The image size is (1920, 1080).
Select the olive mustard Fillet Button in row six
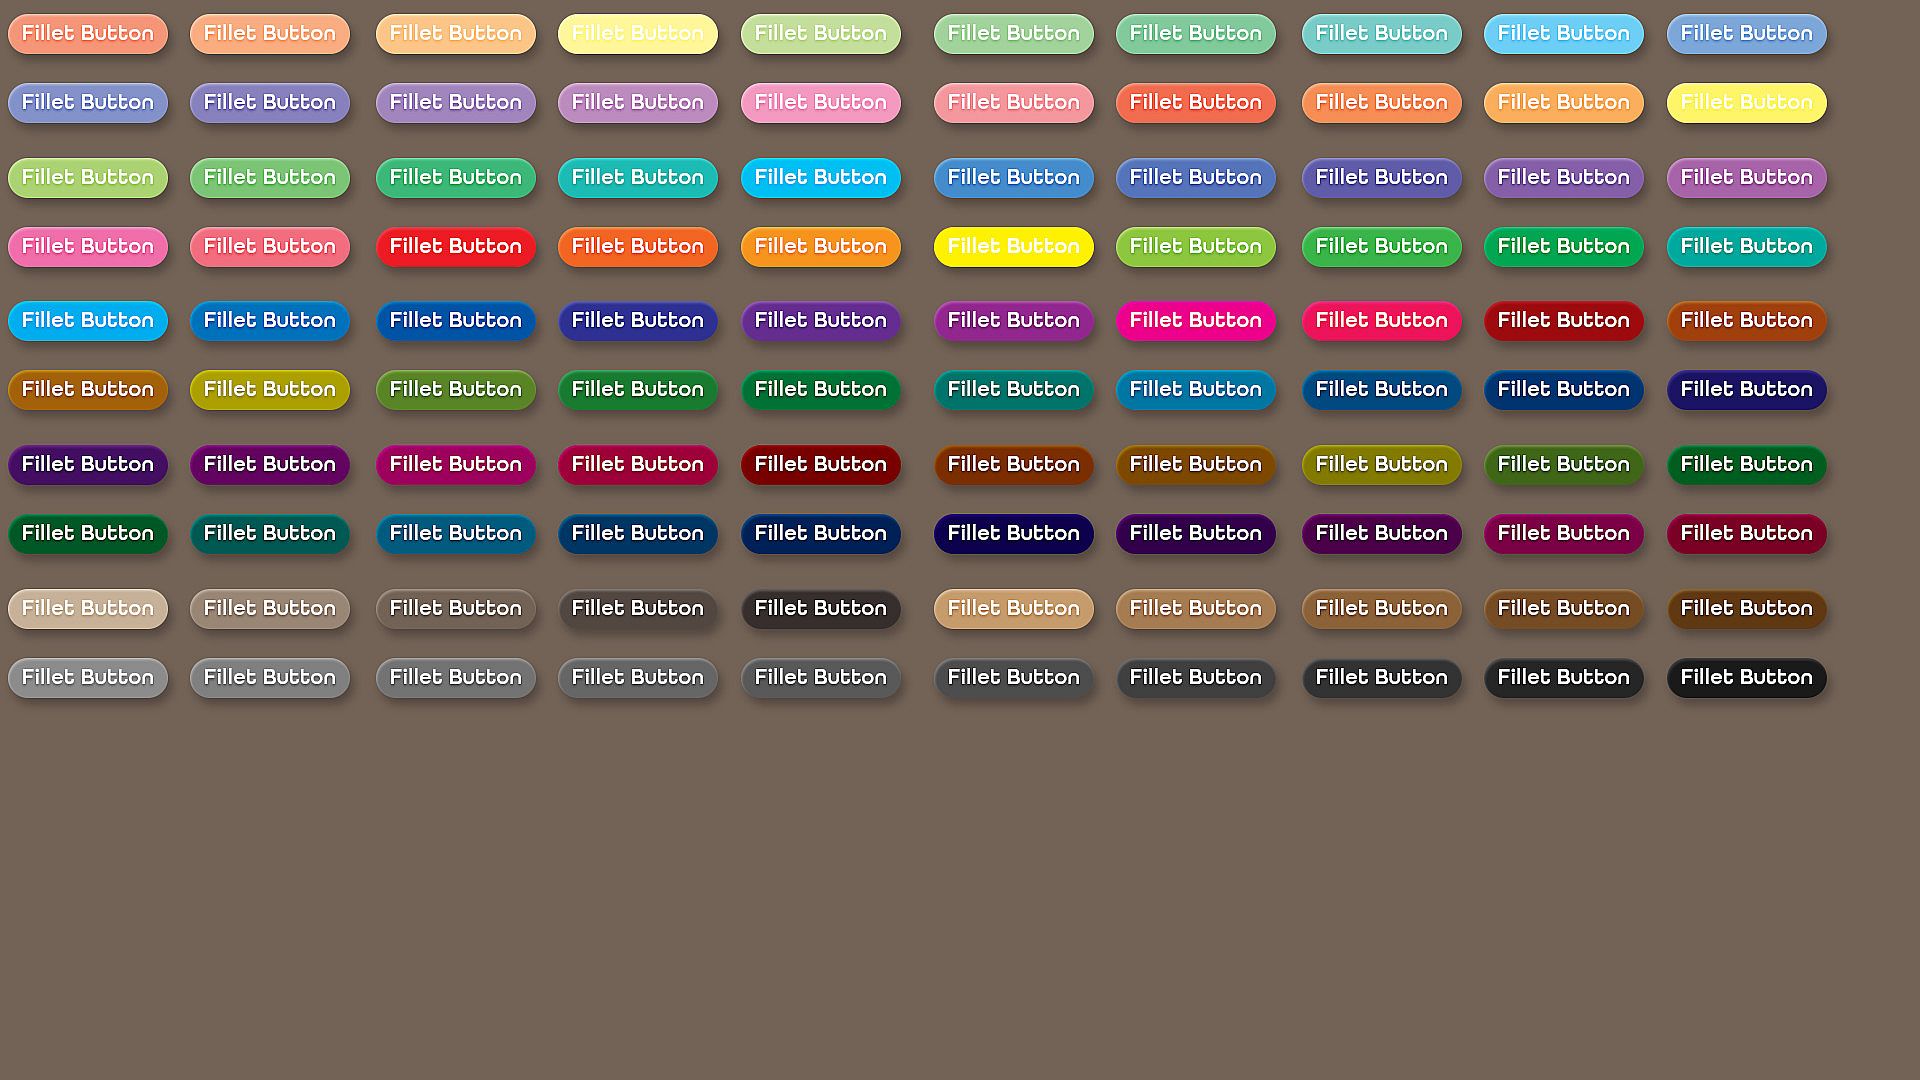click(x=270, y=389)
